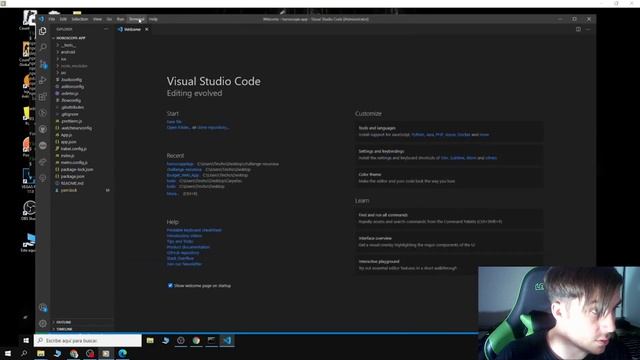The width and height of the screenshot is (640, 360).
Task: Click Find and run all commands
Action: point(449,218)
